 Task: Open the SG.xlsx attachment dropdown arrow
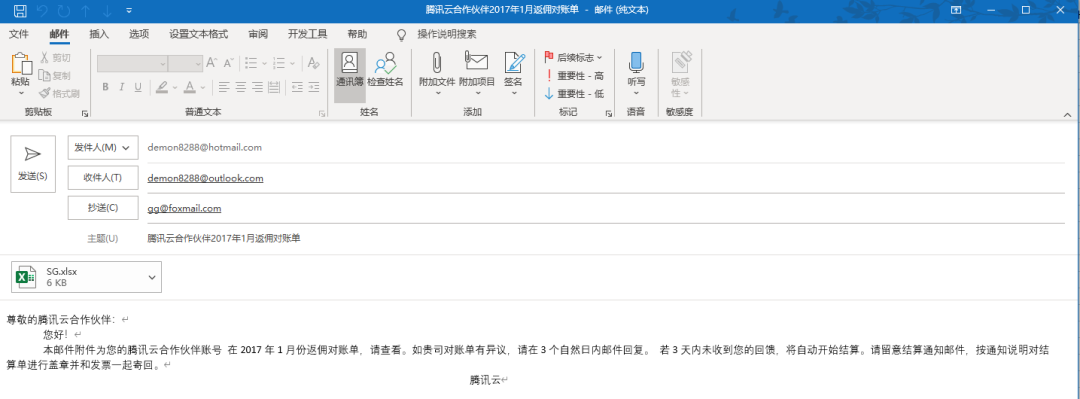[152, 277]
